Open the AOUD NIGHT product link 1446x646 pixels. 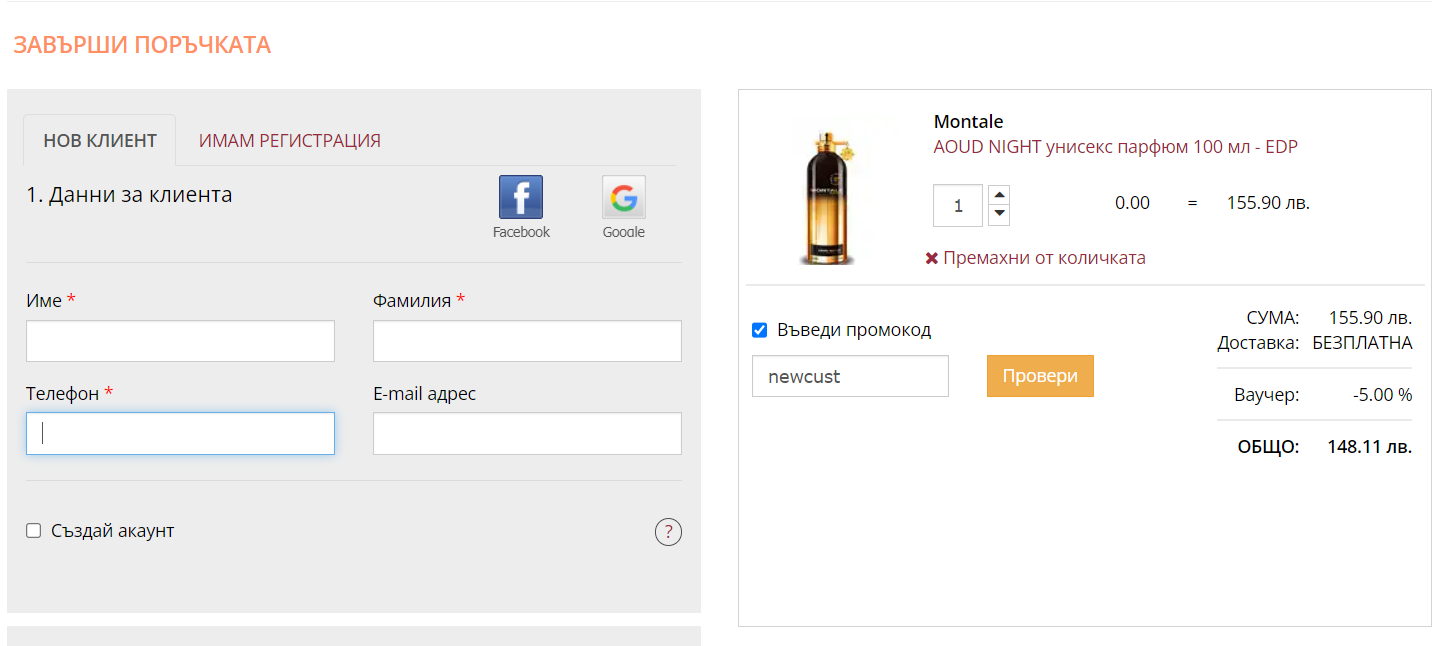point(1115,147)
